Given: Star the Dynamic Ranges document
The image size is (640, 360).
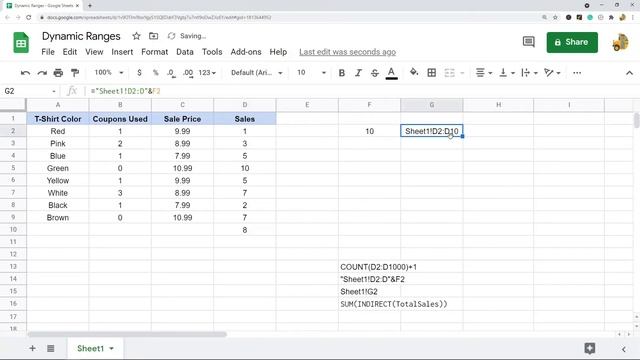Looking at the screenshot, I should click(136, 36).
